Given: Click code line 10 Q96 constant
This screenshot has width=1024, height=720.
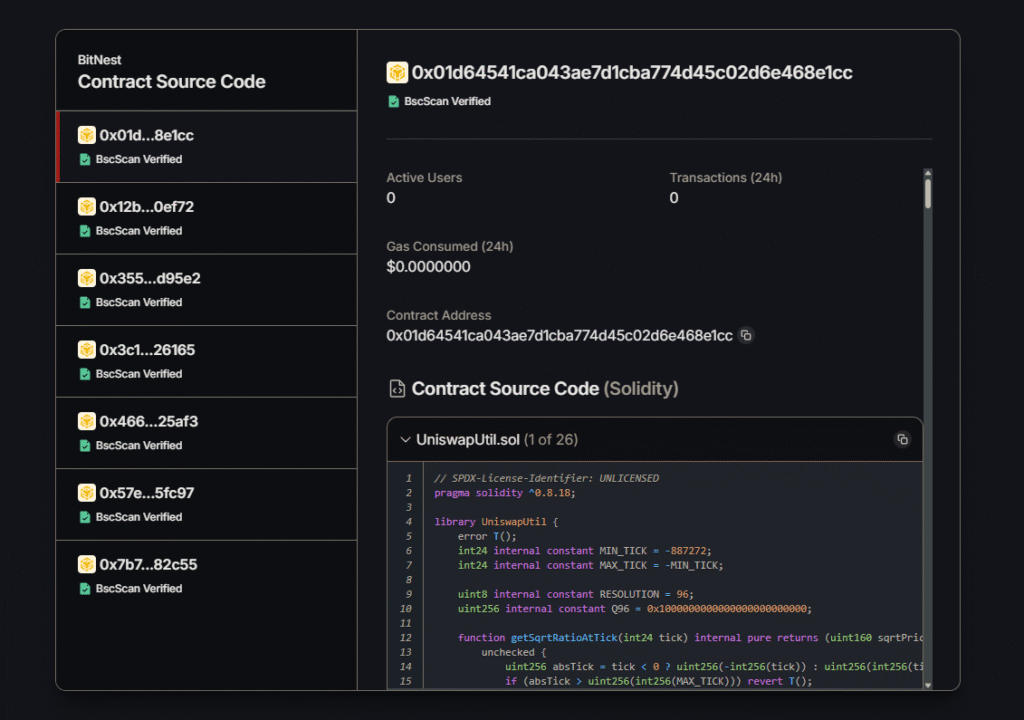Looking at the screenshot, I should point(635,609).
